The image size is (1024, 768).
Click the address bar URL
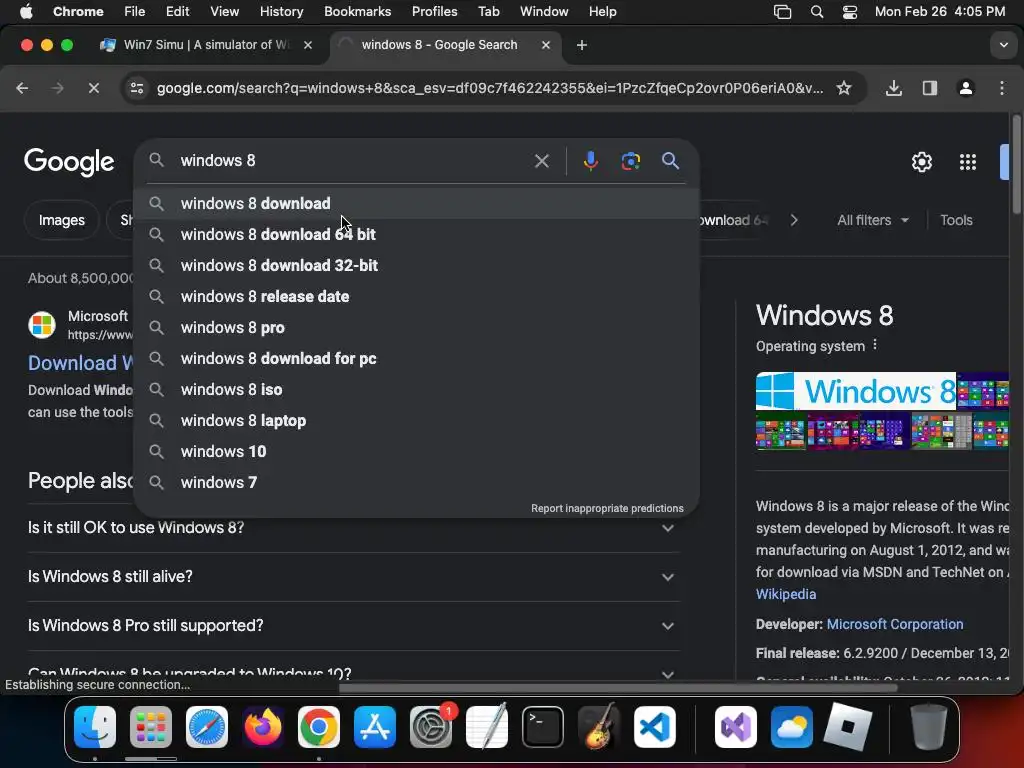(490, 88)
